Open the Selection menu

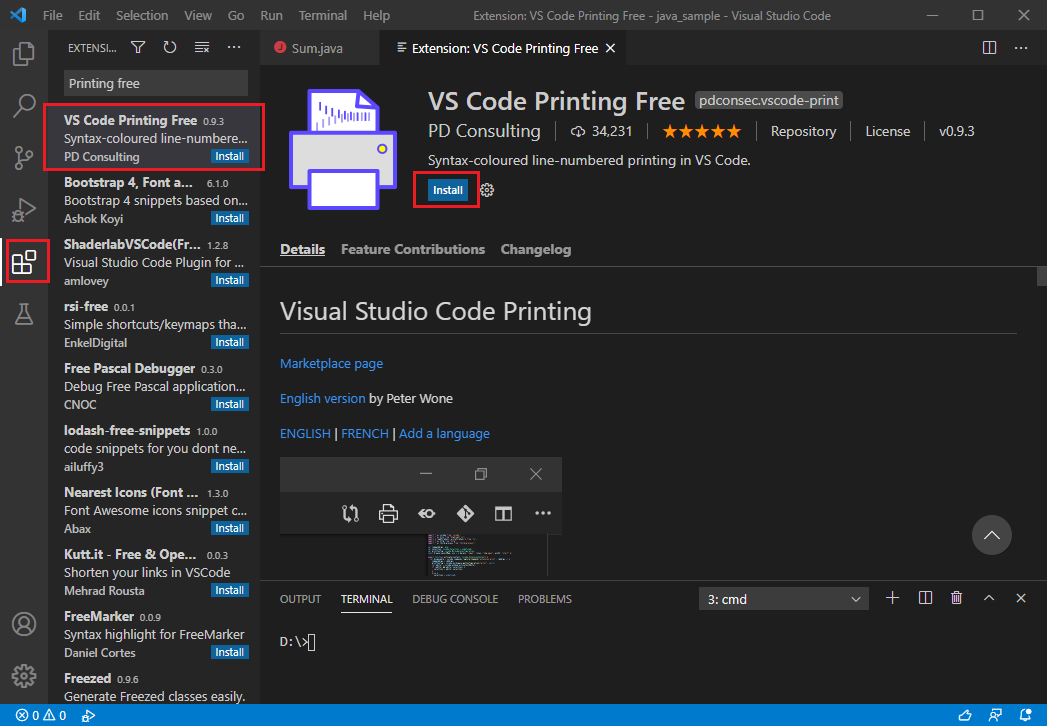(x=142, y=15)
